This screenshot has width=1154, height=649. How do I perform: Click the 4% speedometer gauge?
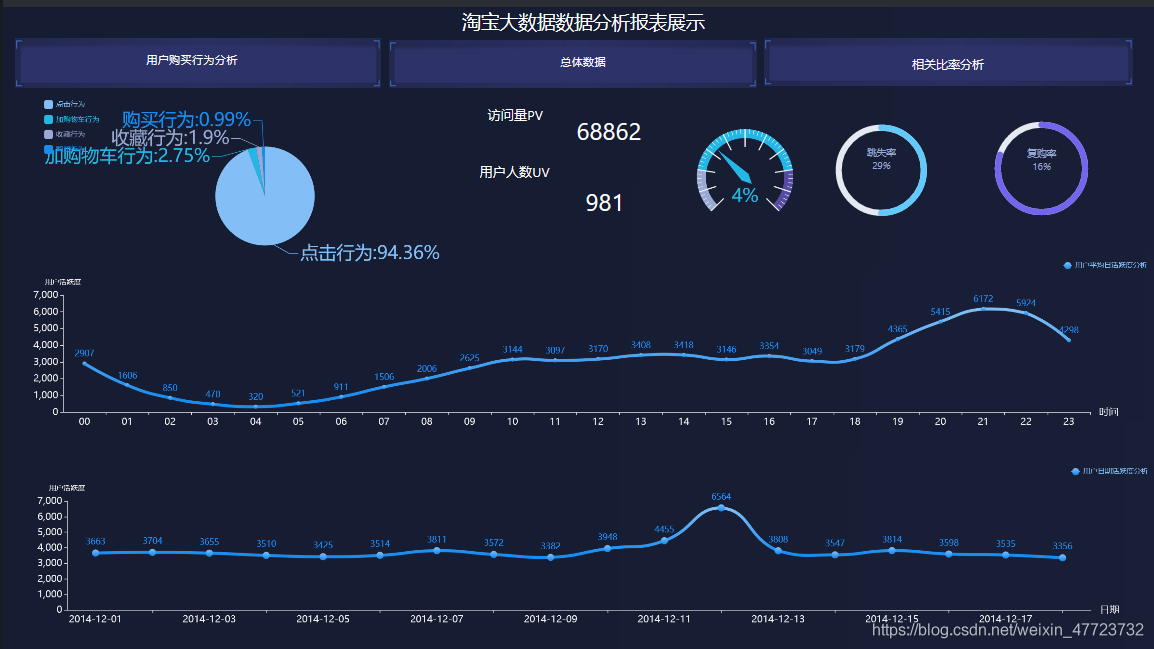click(745, 171)
